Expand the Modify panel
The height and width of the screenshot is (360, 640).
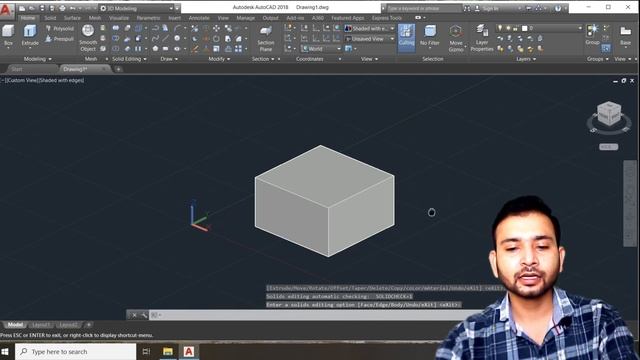pyautogui.click(x=219, y=59)
